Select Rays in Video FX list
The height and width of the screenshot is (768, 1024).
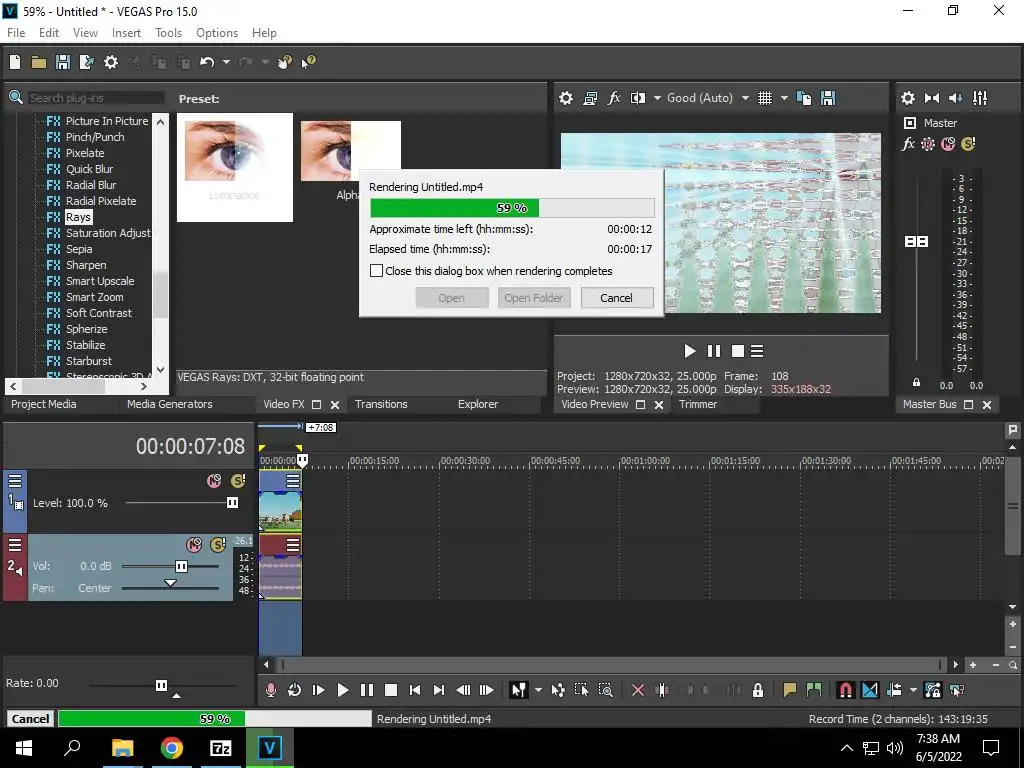(78, 217)
